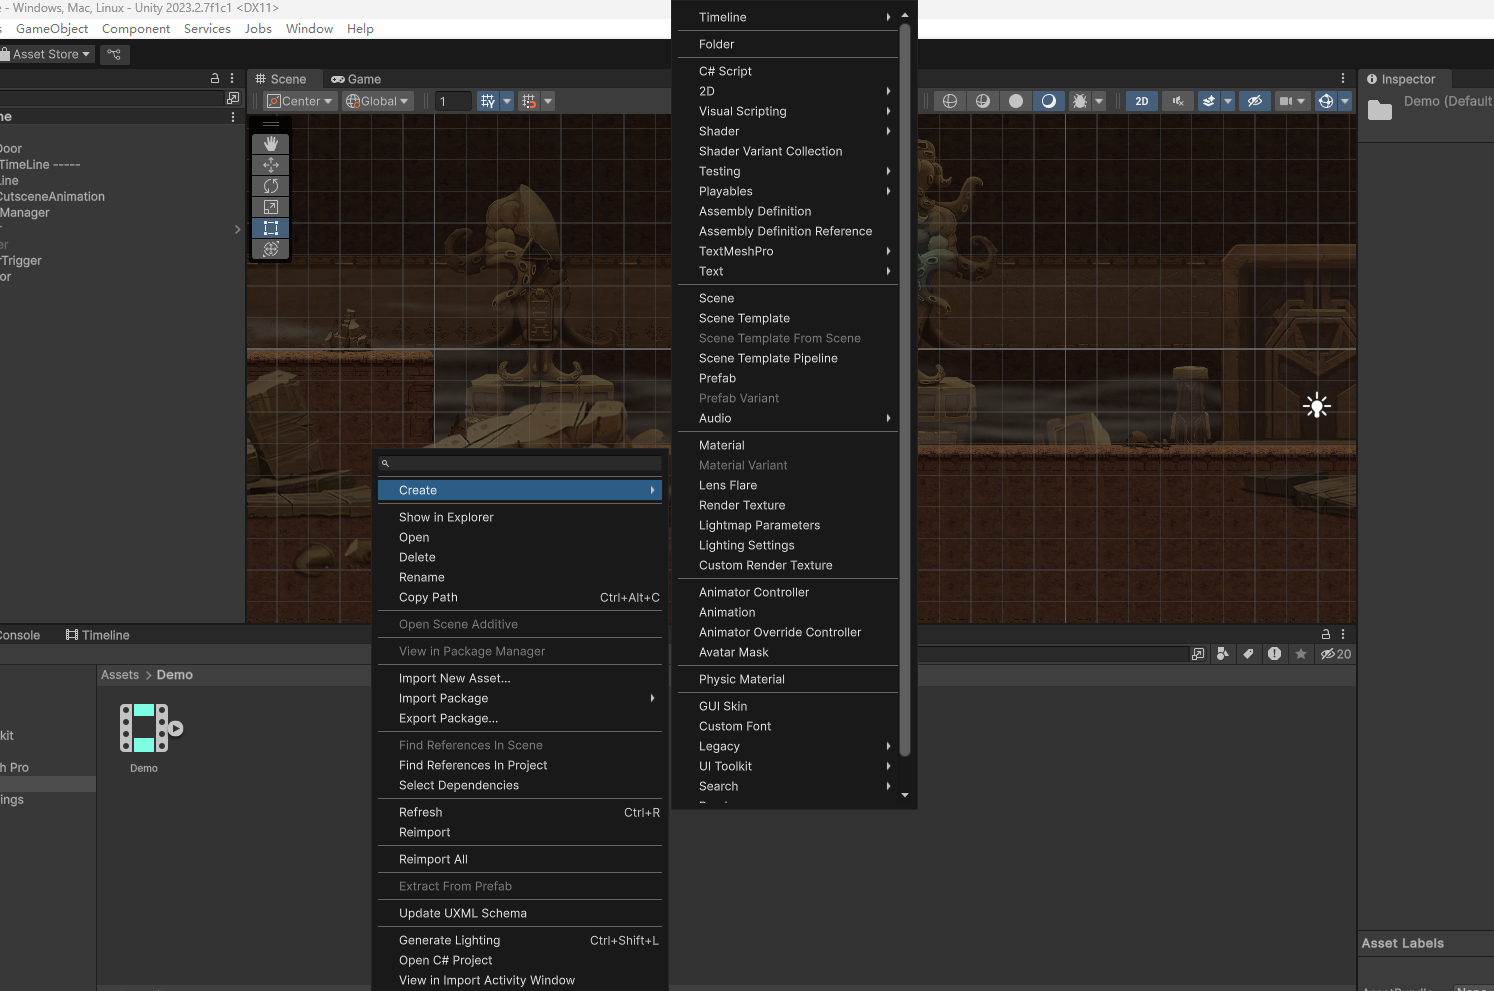Select the Rect tool
This screenshot has width=1494, height=991.
270,228
